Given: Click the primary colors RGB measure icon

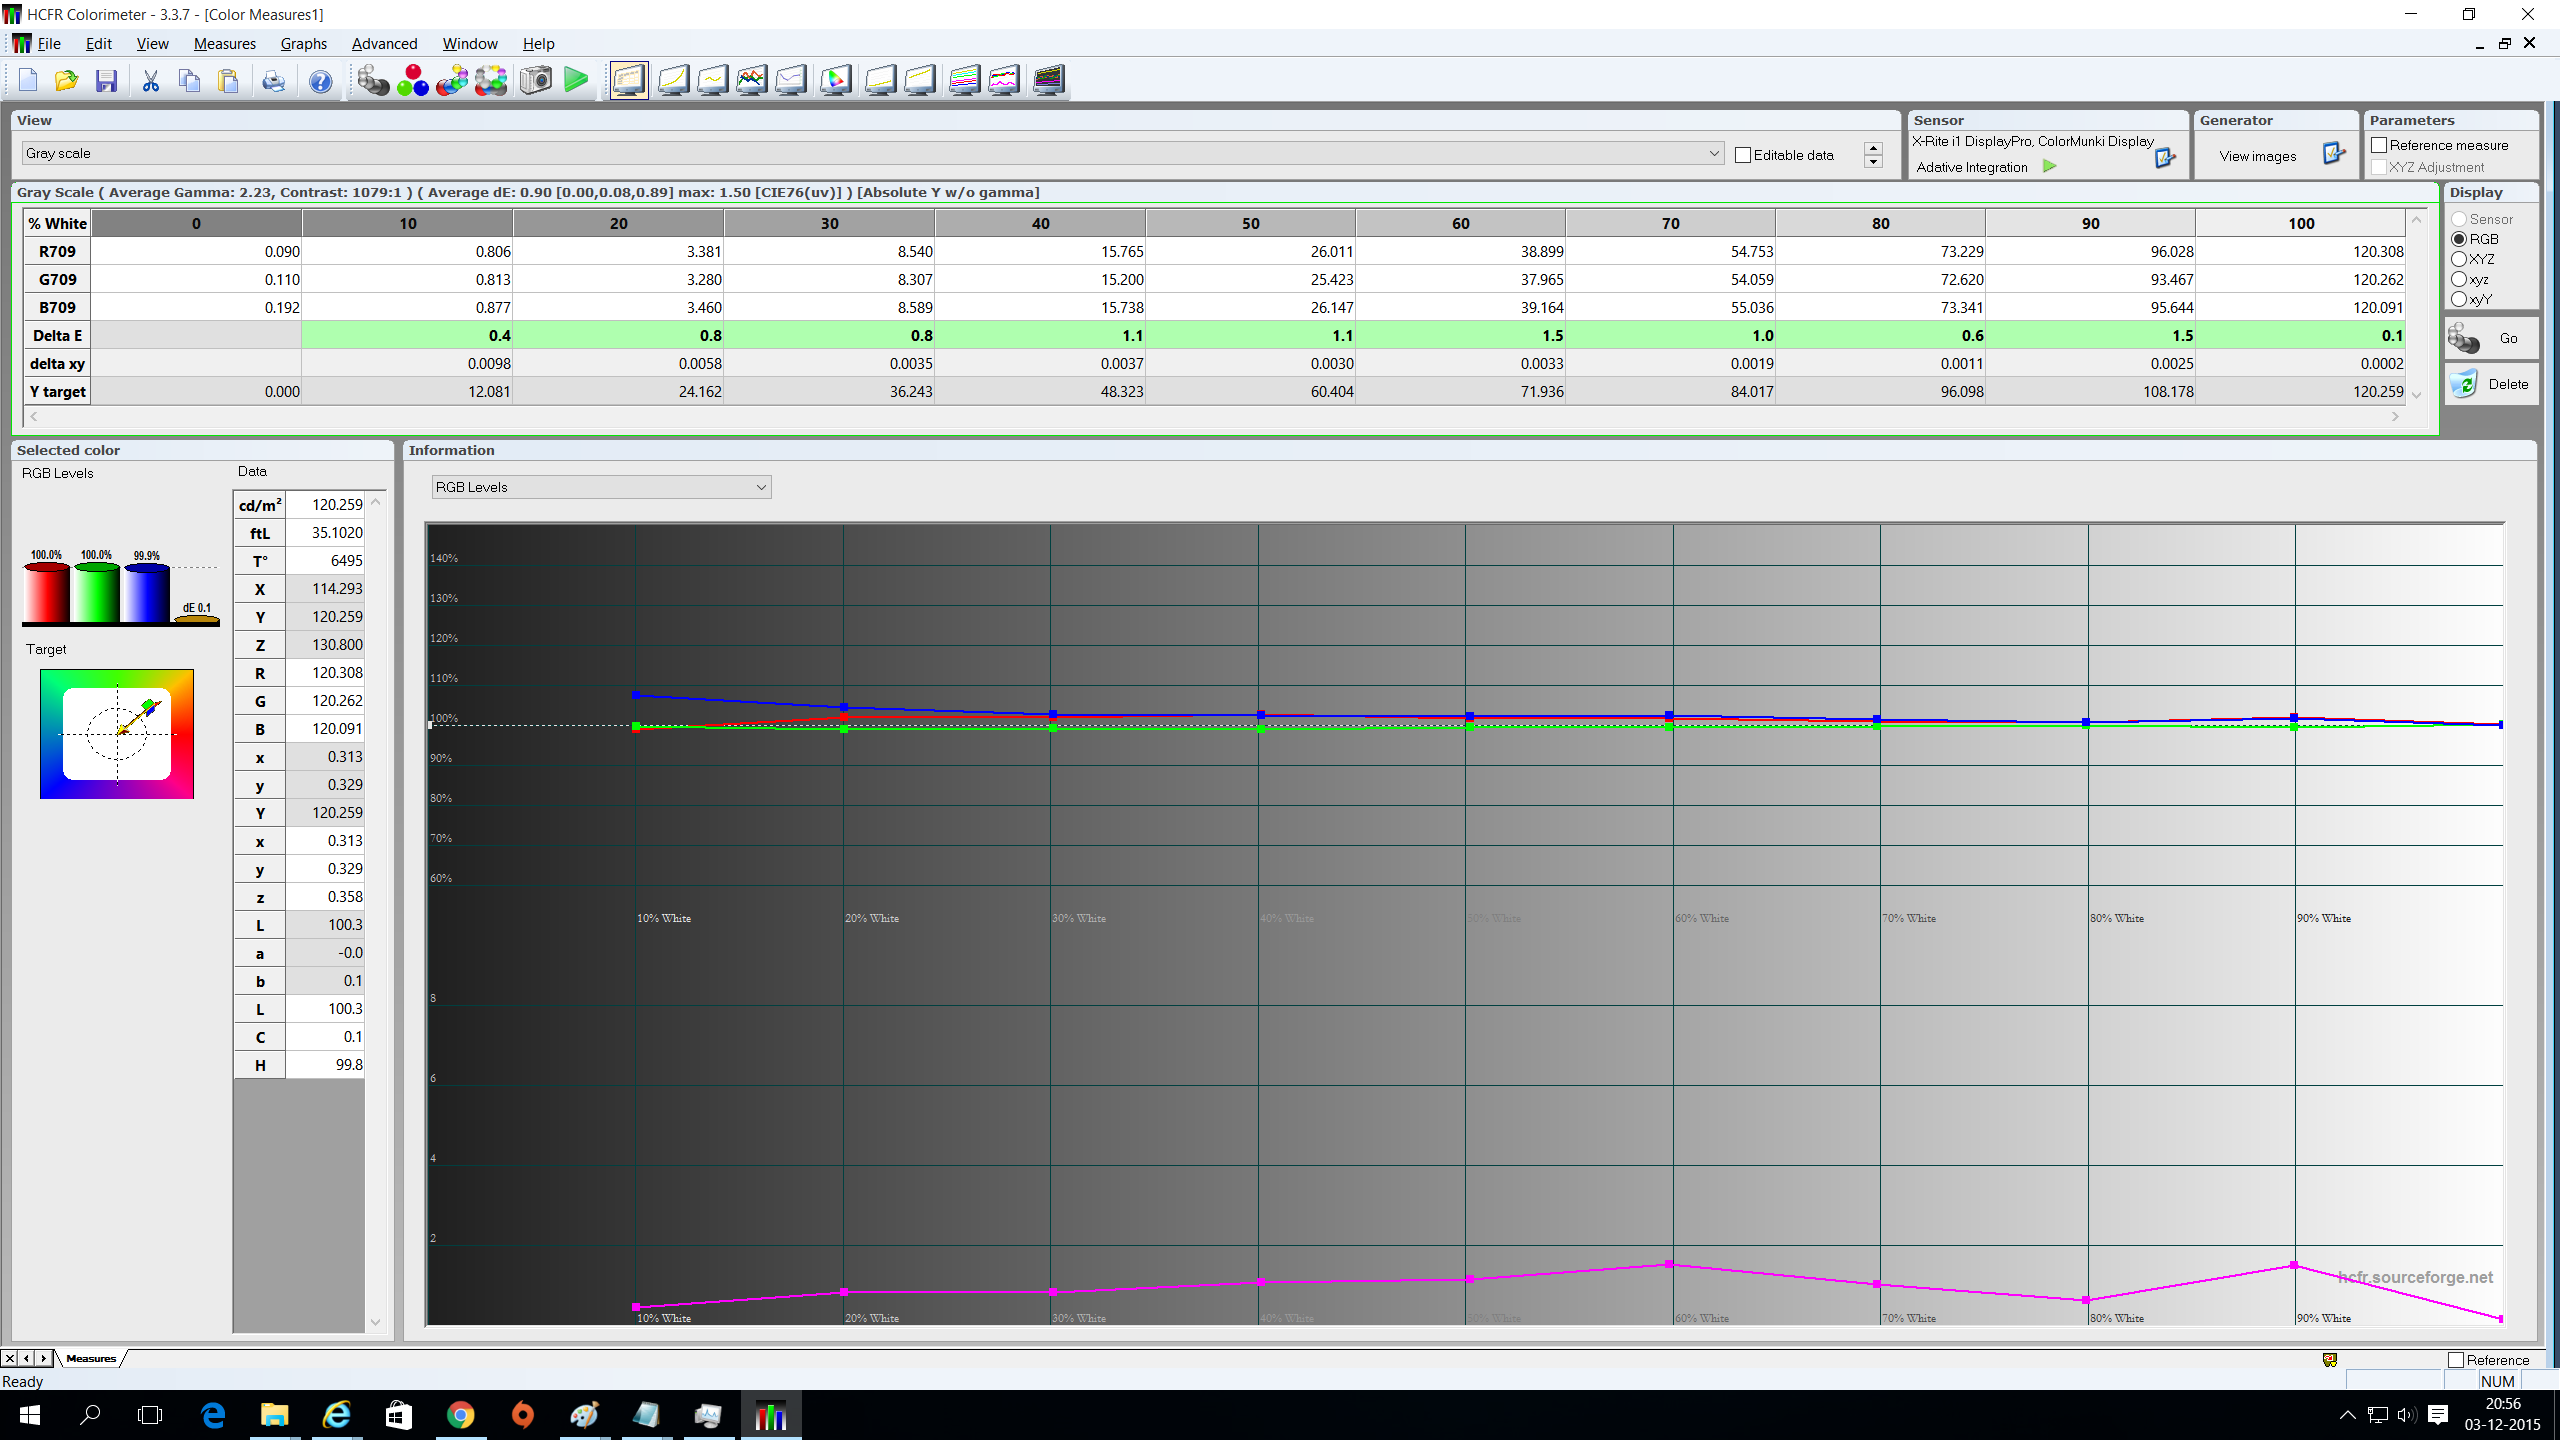Looking at the screenshot, I should tap(412, 80).
